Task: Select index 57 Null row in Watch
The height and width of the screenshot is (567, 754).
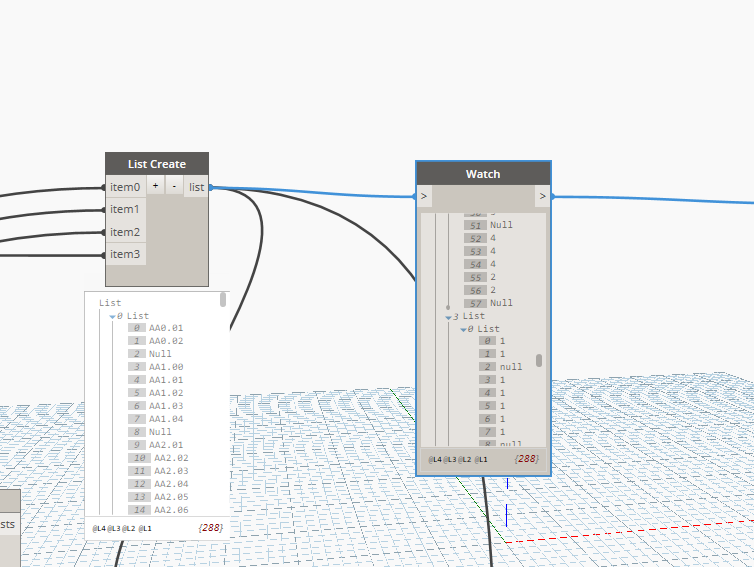Action: coord(488,303)
